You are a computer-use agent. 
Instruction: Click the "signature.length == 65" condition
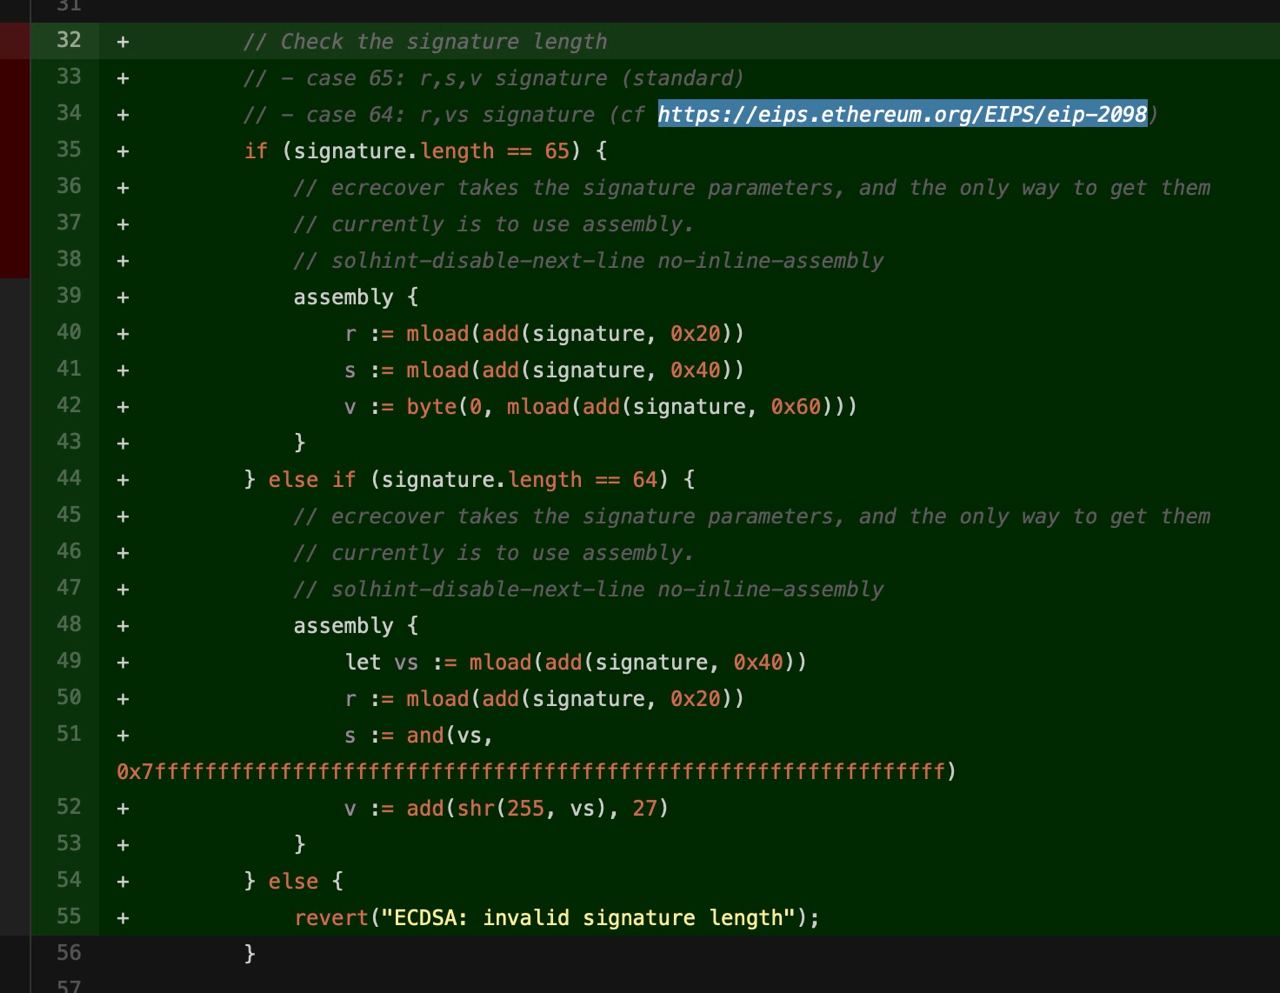(x=431, y=151)
